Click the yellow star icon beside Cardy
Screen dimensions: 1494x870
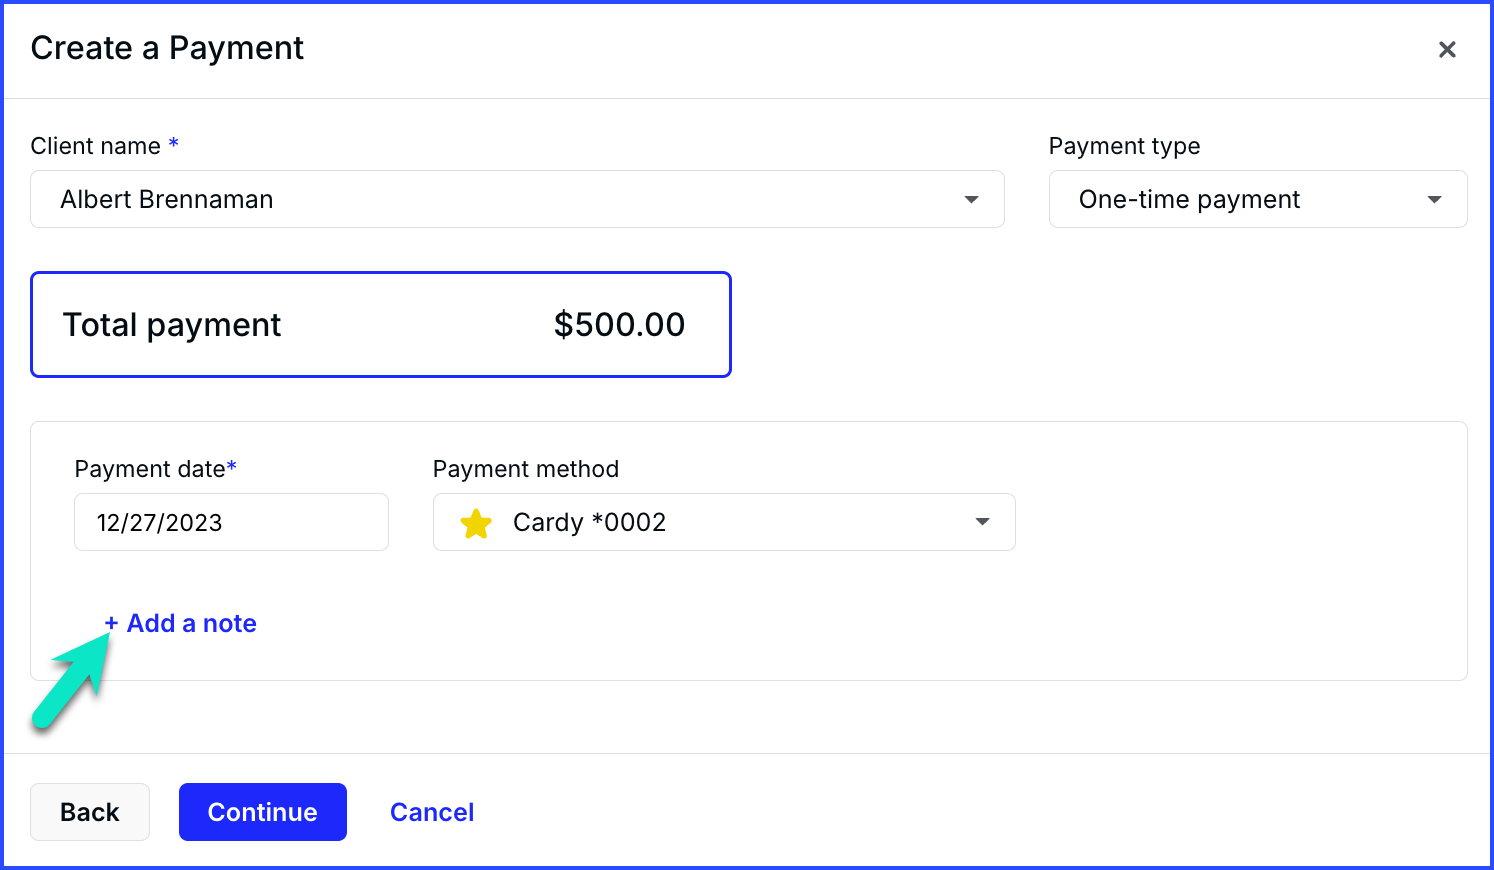pos(476,523)
